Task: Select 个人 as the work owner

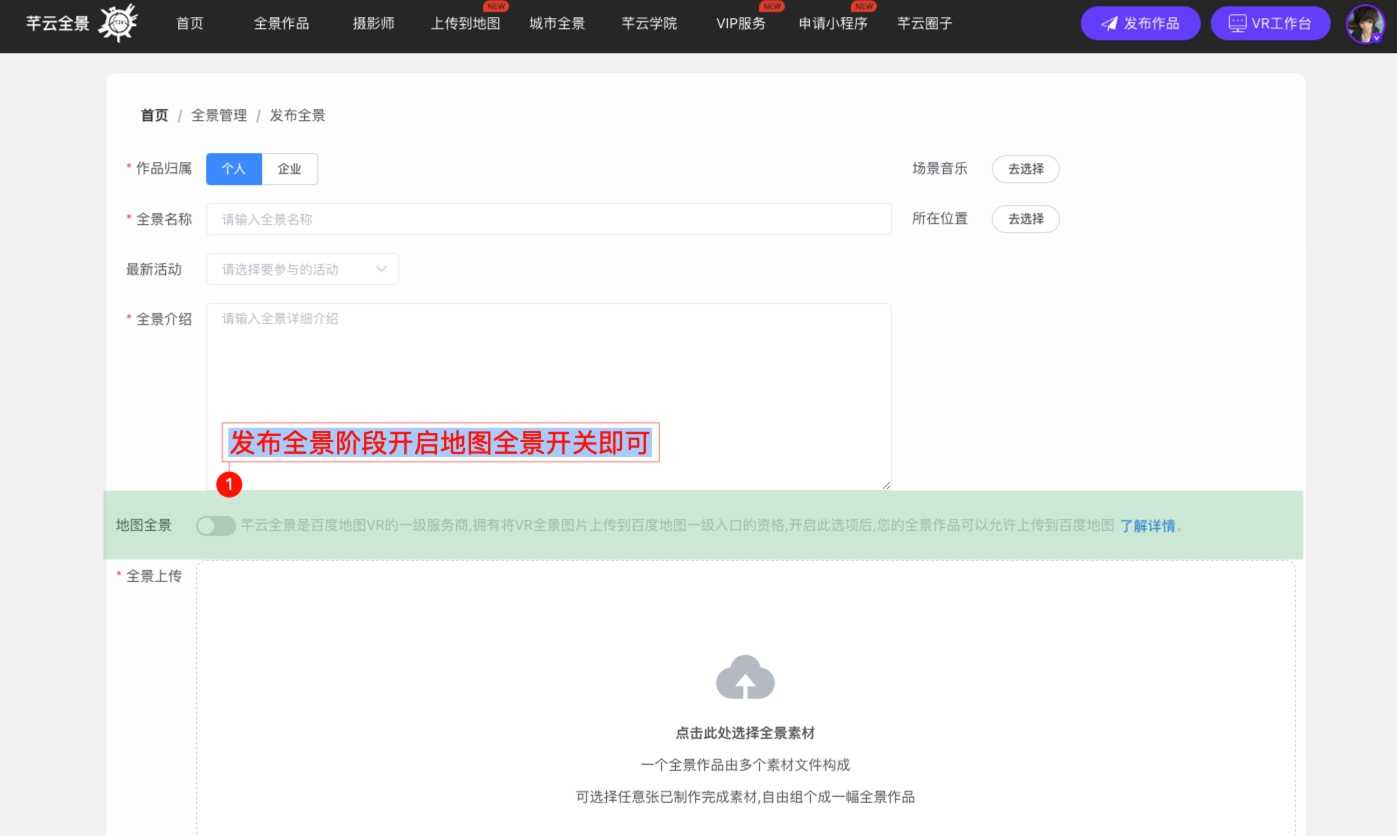Action: tap(234, 169)
